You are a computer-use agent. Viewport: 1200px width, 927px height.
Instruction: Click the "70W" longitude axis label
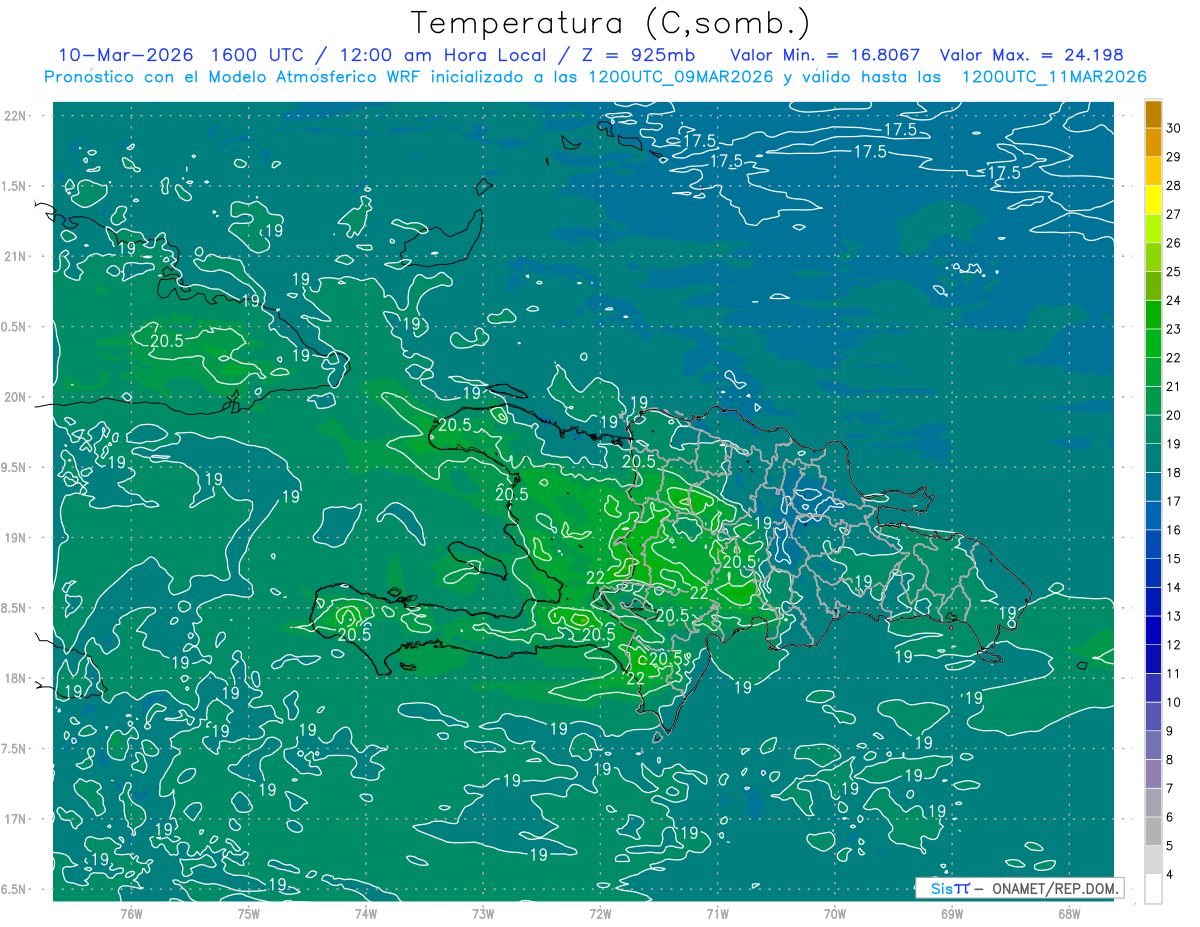834,914
